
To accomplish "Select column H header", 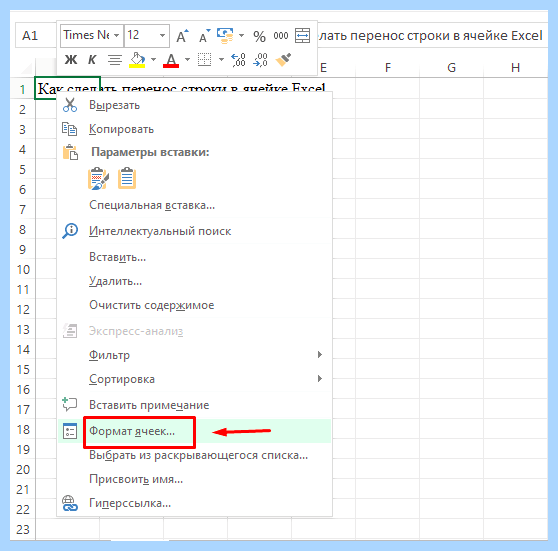I will pos(516,67).
